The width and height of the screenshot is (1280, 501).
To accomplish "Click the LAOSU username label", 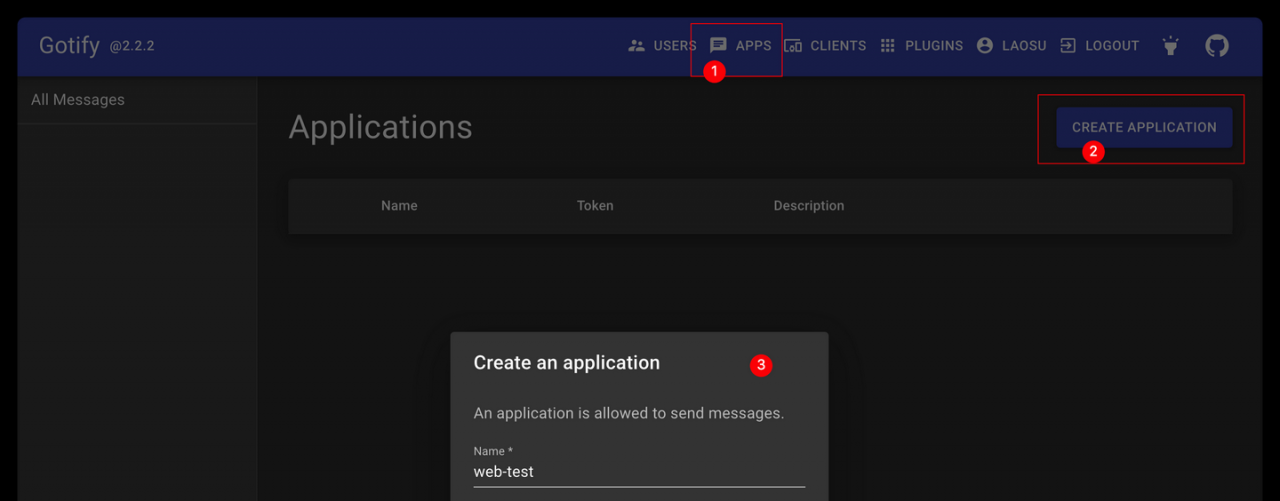I will 1026,46.
